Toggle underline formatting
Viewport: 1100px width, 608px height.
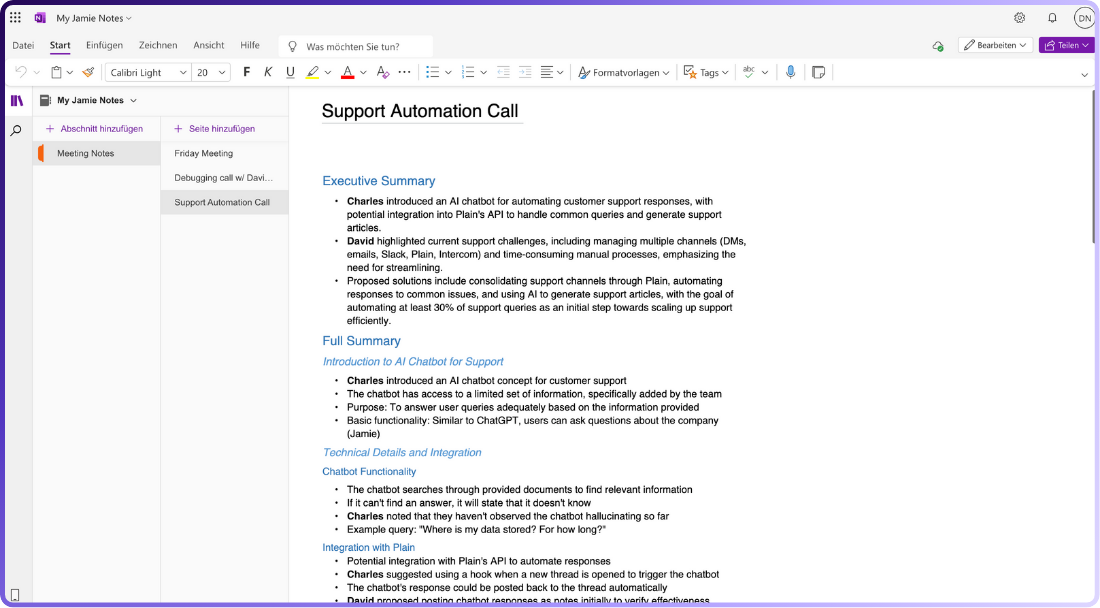(x=290, y=72)
